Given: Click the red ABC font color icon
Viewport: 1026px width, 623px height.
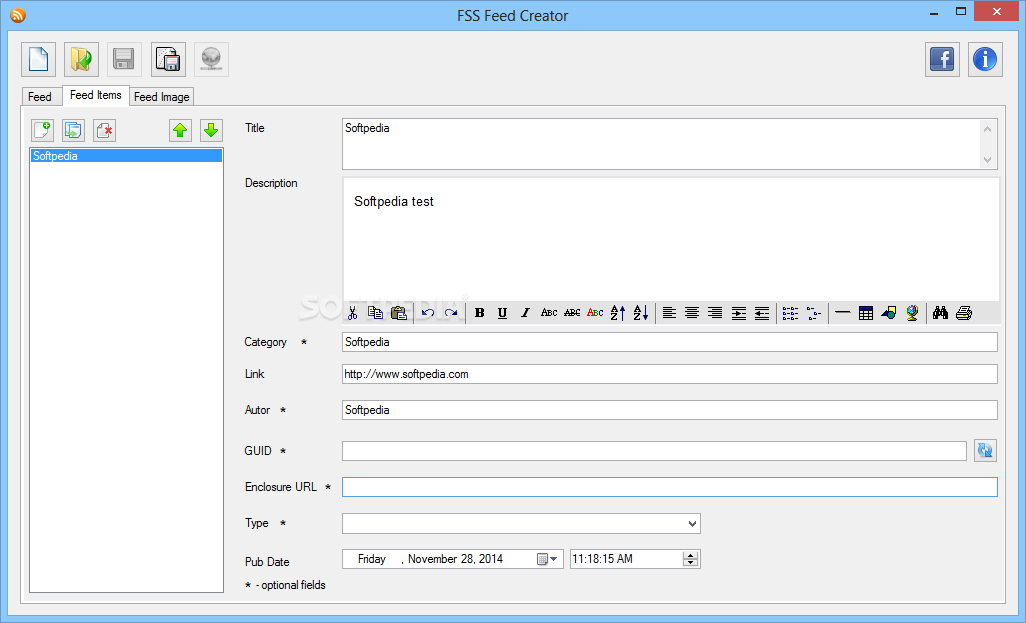Looking at the screenshot, I should click(x=595, y=313).
